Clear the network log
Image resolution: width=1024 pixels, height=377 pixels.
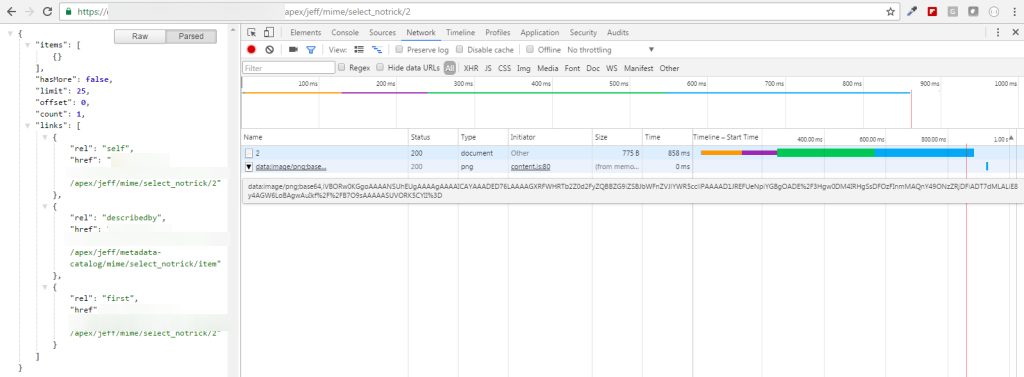[269, 50]
